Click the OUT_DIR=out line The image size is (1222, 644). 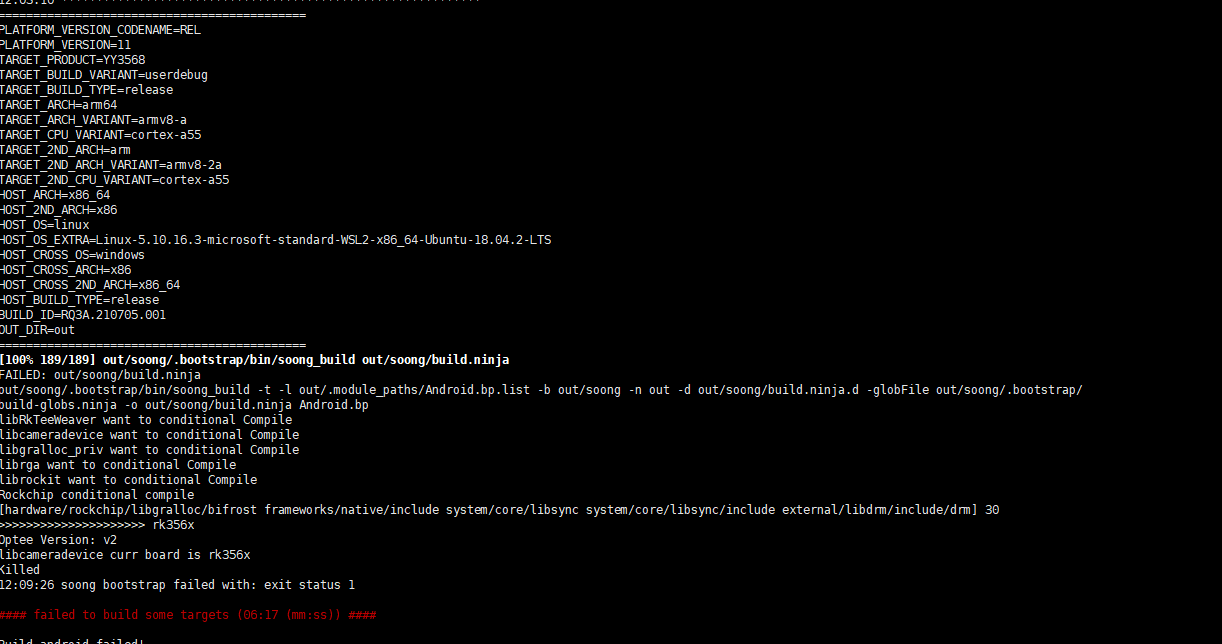pos(37,330)
